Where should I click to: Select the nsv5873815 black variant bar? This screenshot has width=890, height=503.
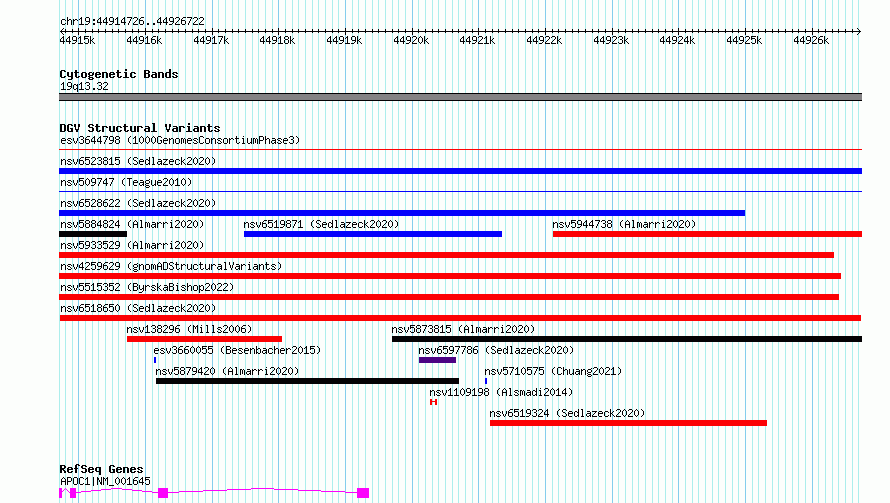click(x=627, y=339)
